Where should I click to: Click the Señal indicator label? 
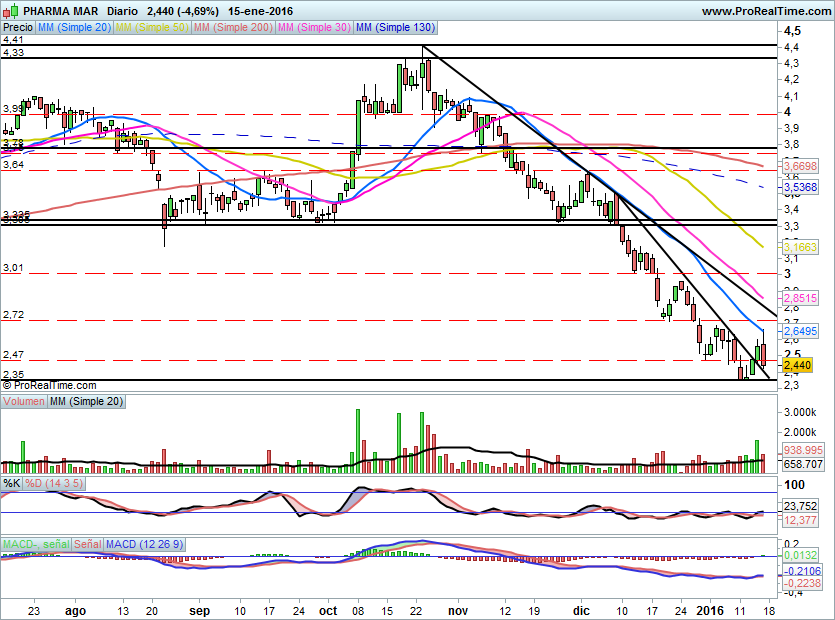(88, 543)
